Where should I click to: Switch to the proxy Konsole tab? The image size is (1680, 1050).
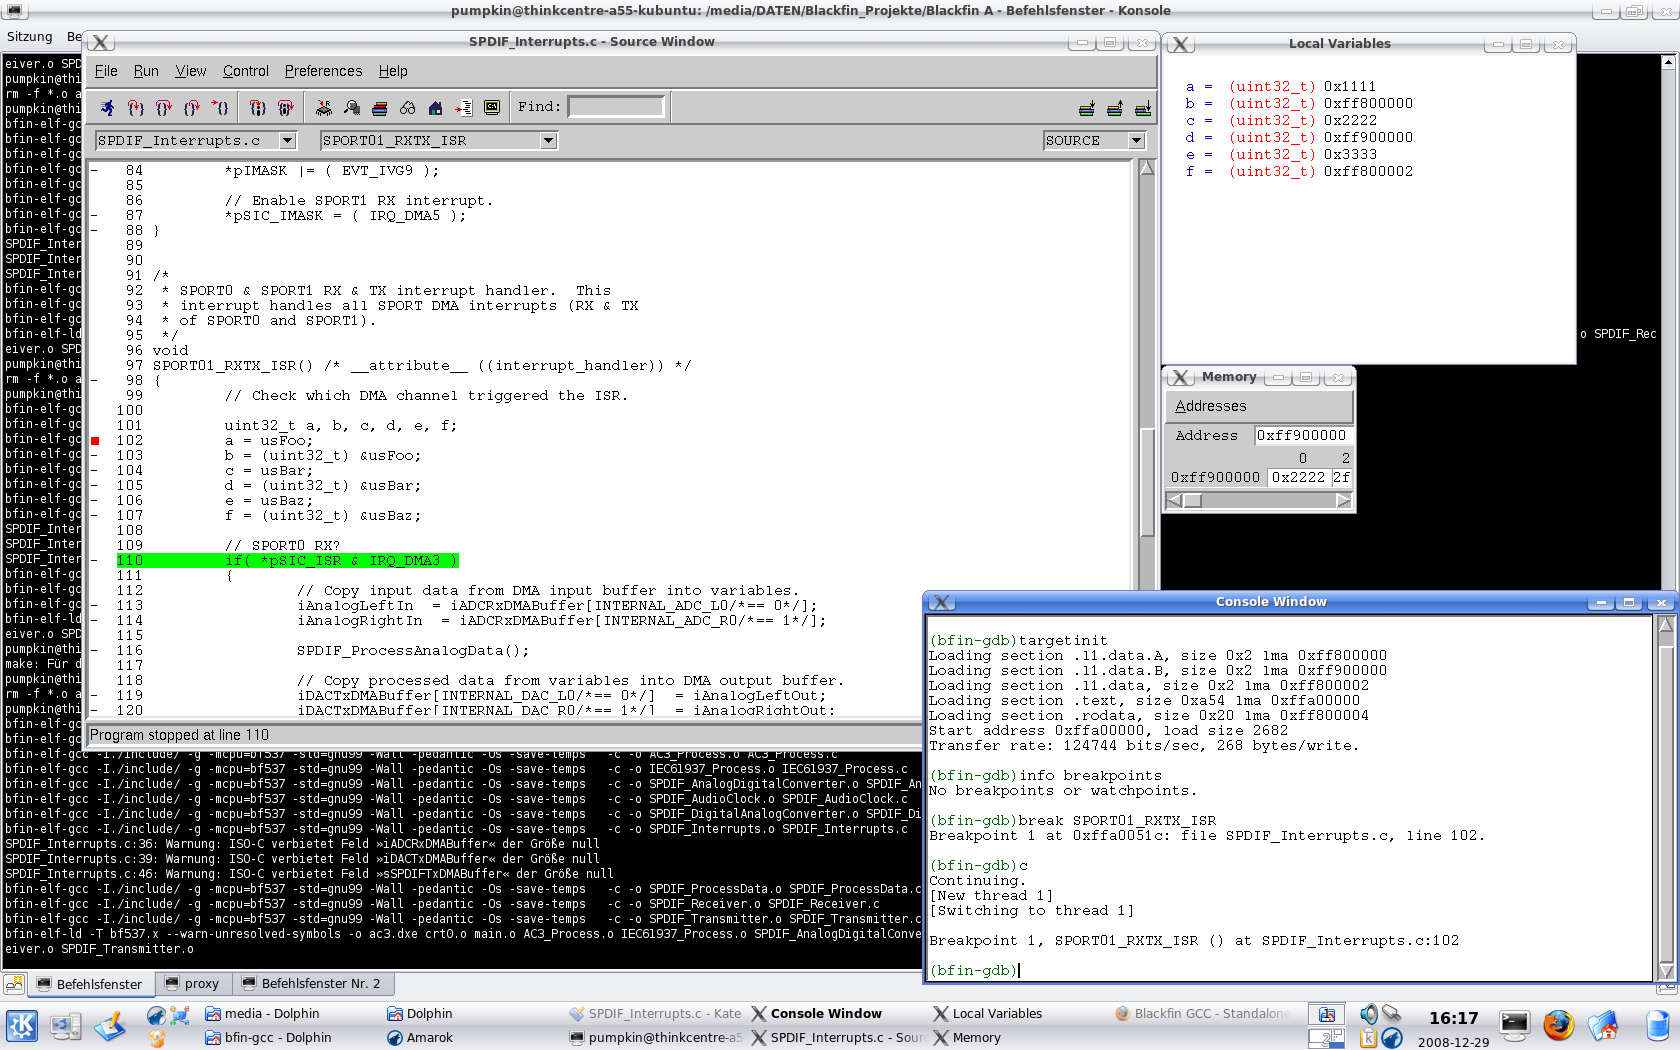pyautogui.click(x=193, y=984)
